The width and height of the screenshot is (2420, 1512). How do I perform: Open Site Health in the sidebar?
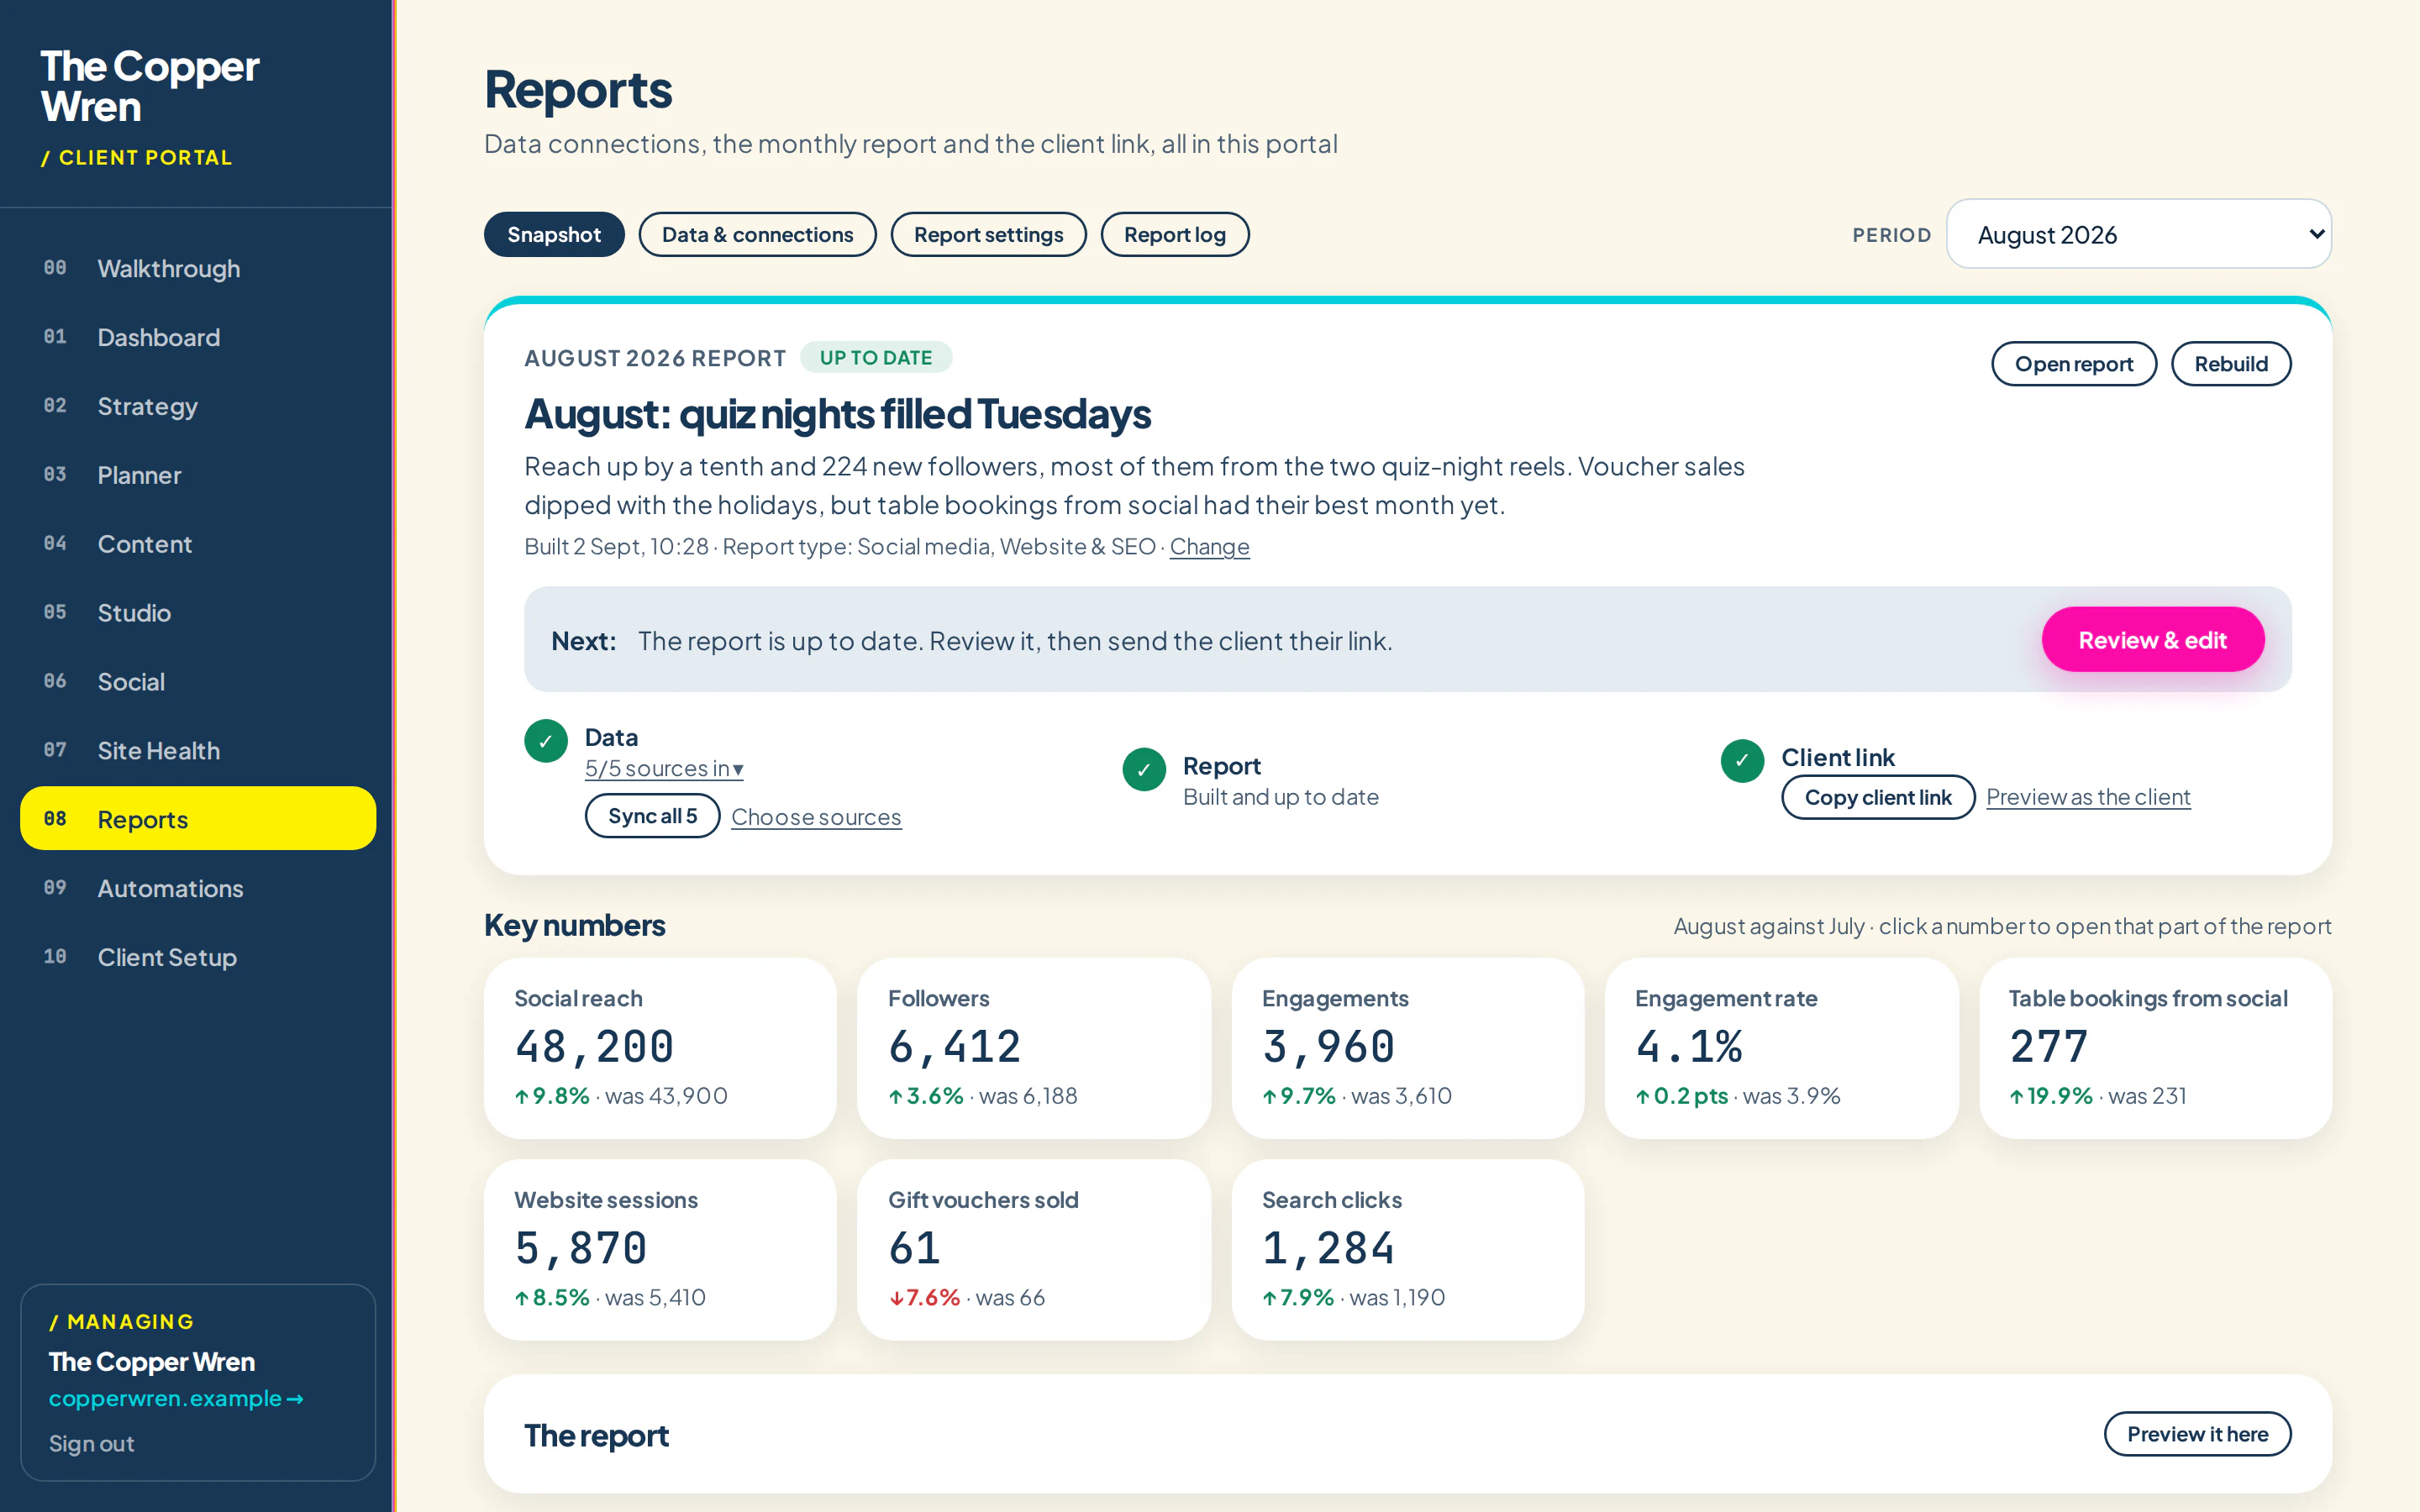(198, 751)
